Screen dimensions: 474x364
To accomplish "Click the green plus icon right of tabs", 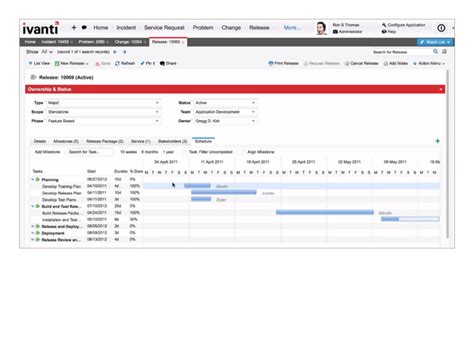I will pos(438,141).
